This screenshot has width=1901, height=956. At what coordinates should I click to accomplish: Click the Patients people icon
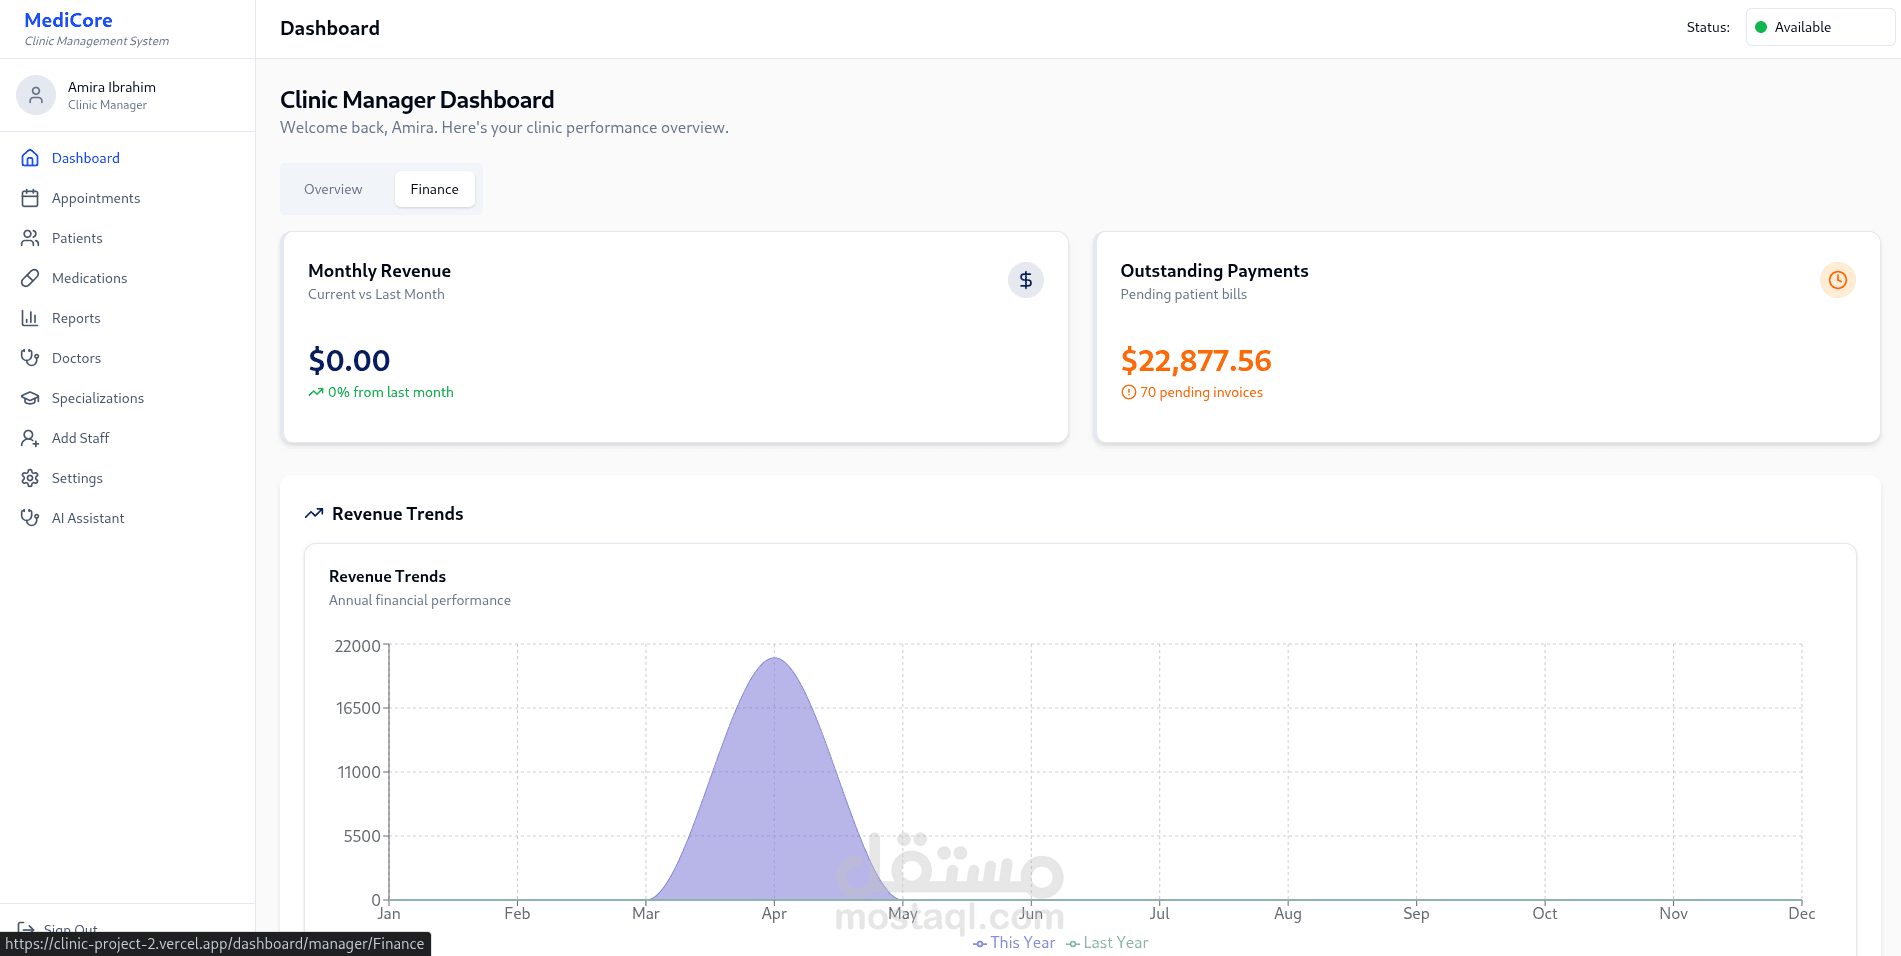point(30,238)
